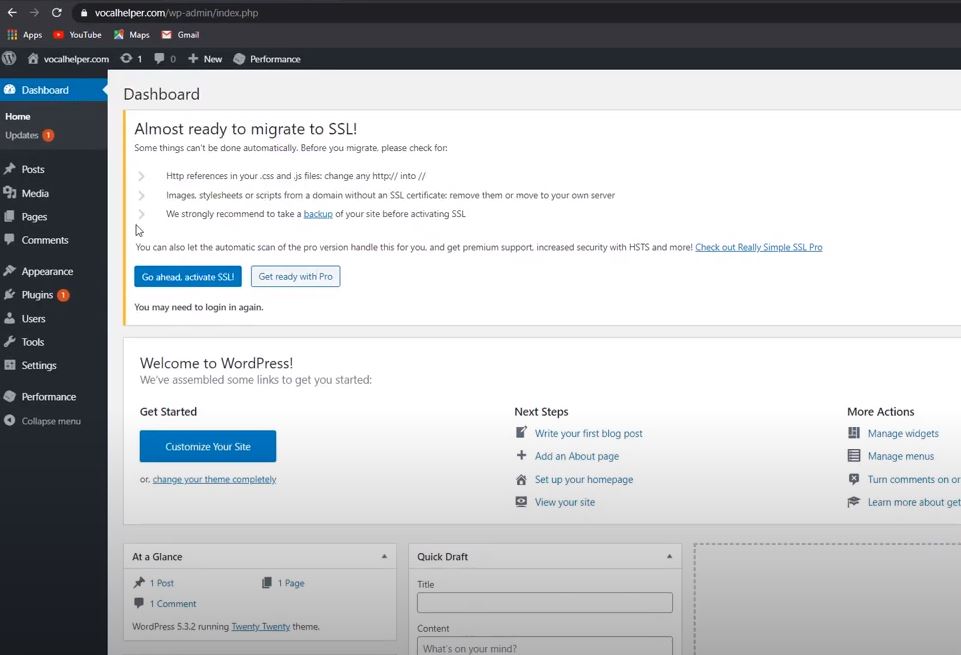Click the Go ahead, activate SSL! button
Viewport: 961px width, 655px height.
tap(187, 276)
